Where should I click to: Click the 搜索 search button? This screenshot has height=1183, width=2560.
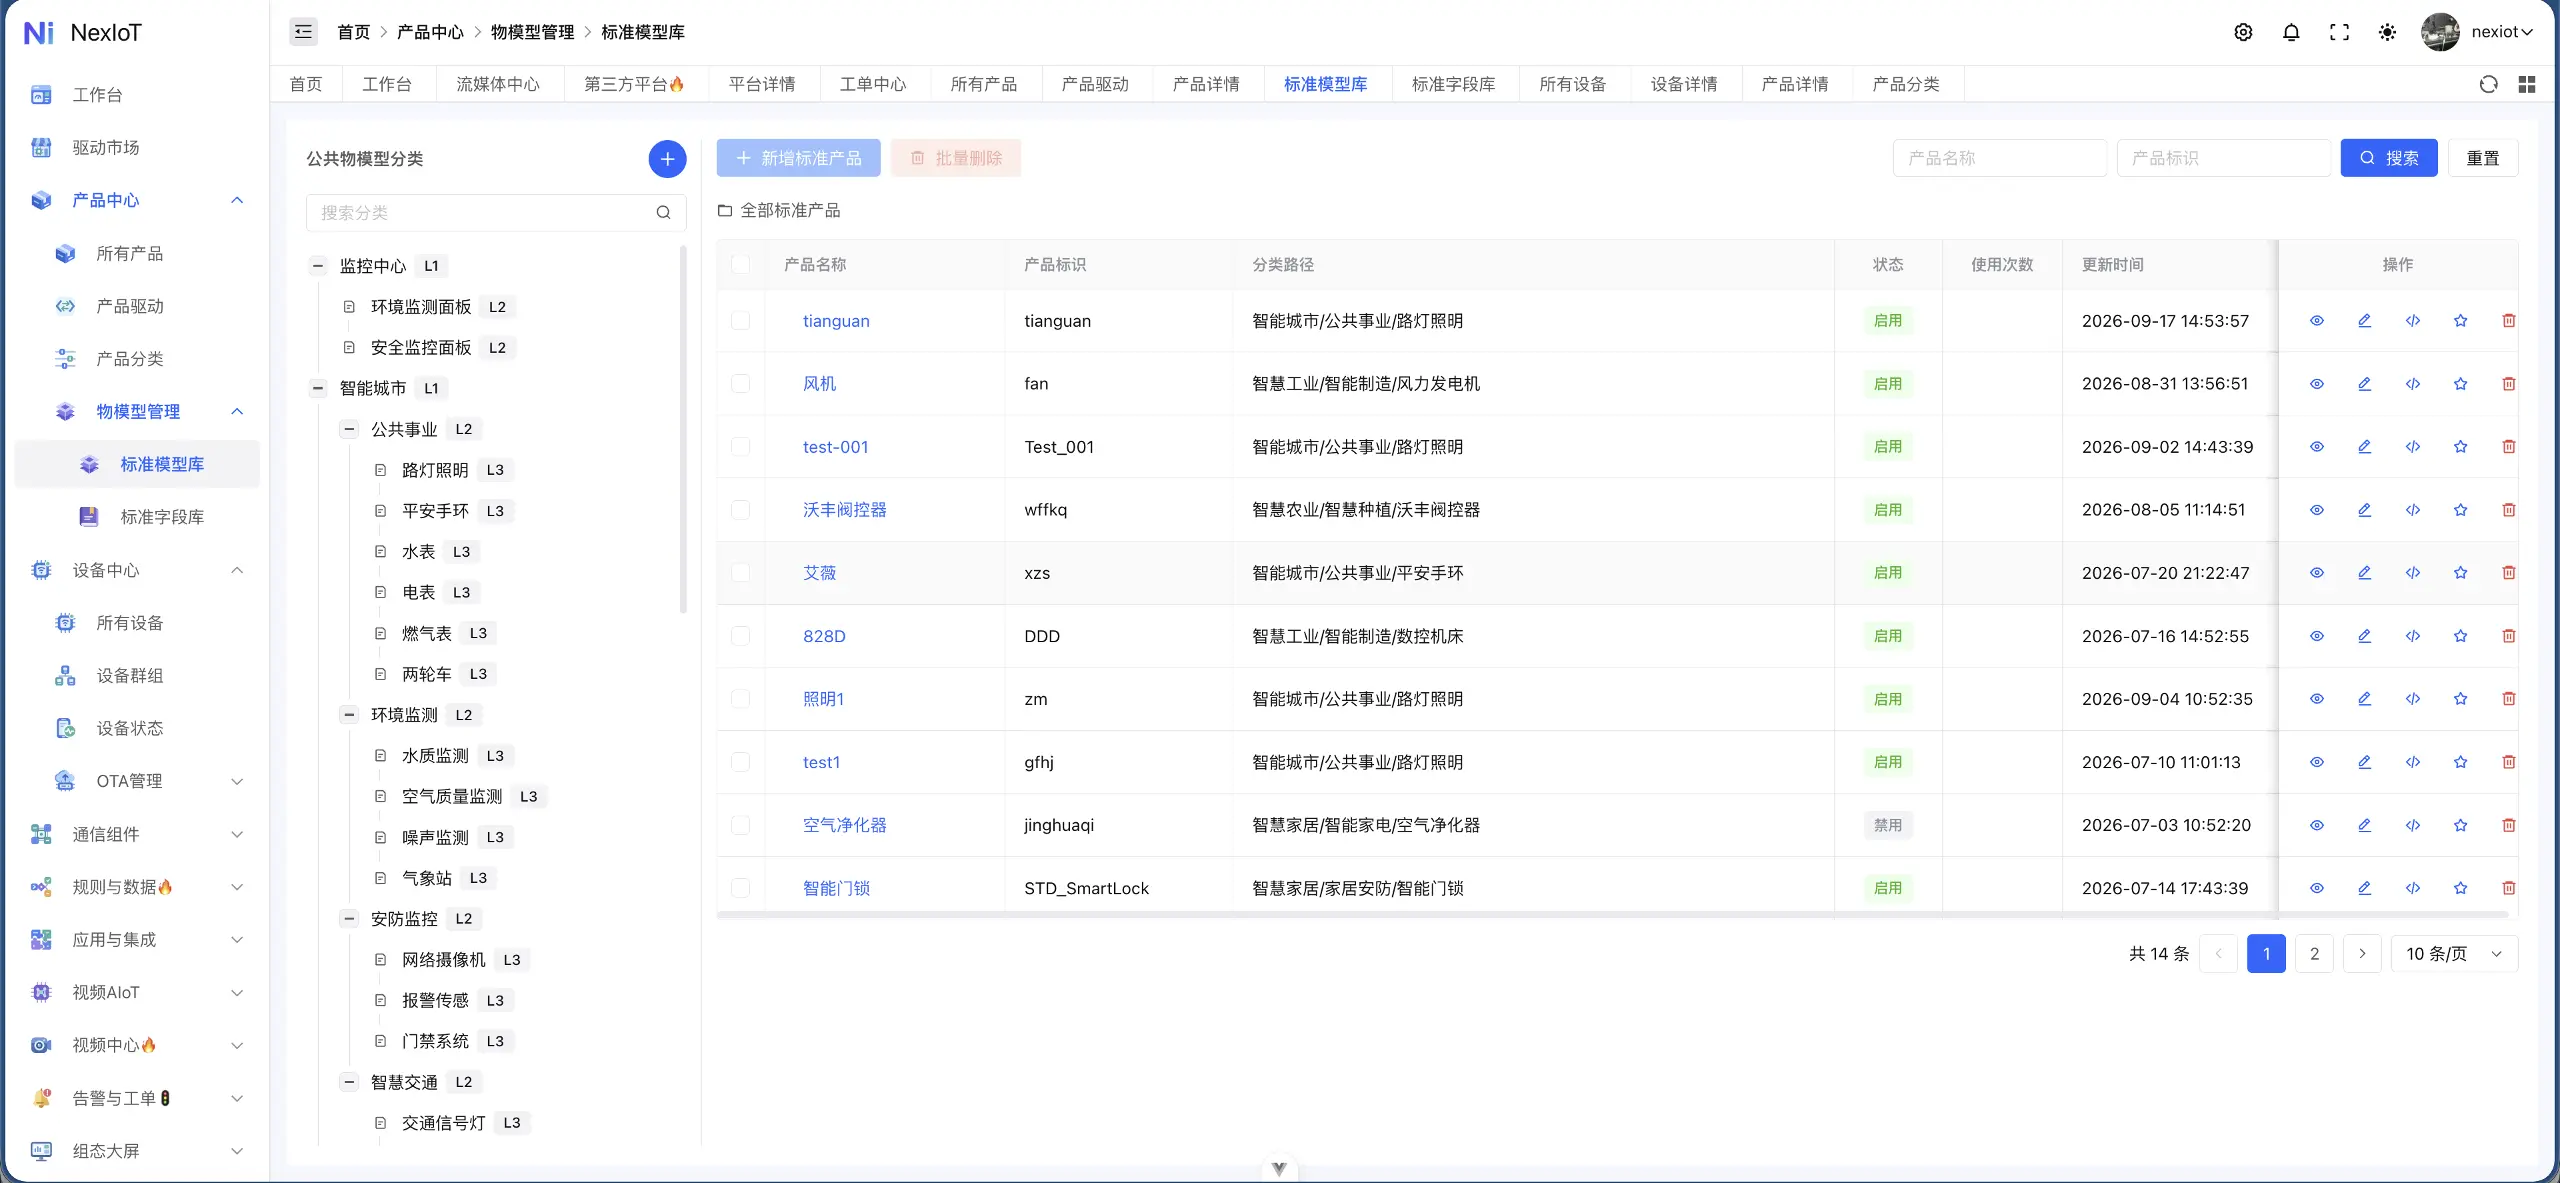[2388, 158]
